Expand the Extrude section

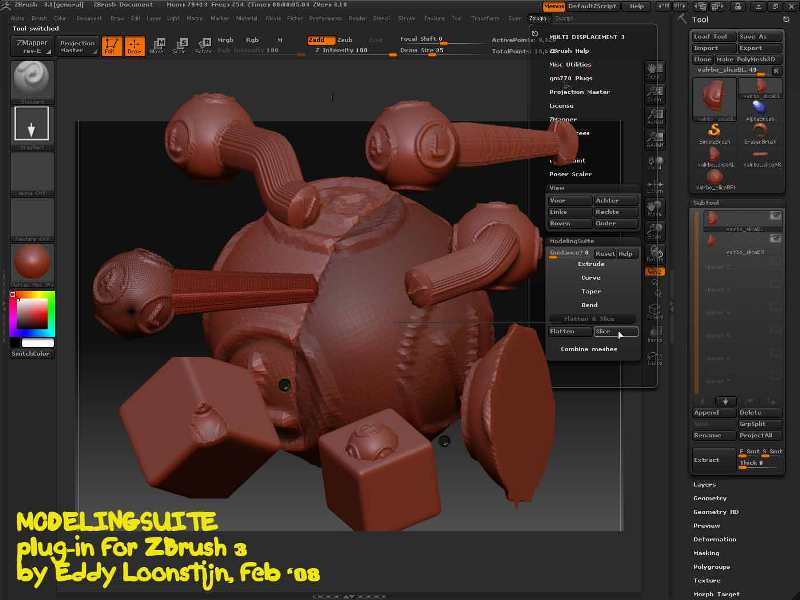tap(591, 264)
